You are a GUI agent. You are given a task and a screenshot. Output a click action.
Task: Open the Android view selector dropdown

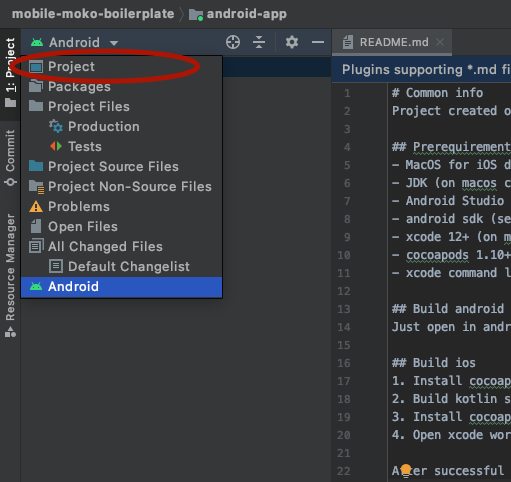point(74,43)
